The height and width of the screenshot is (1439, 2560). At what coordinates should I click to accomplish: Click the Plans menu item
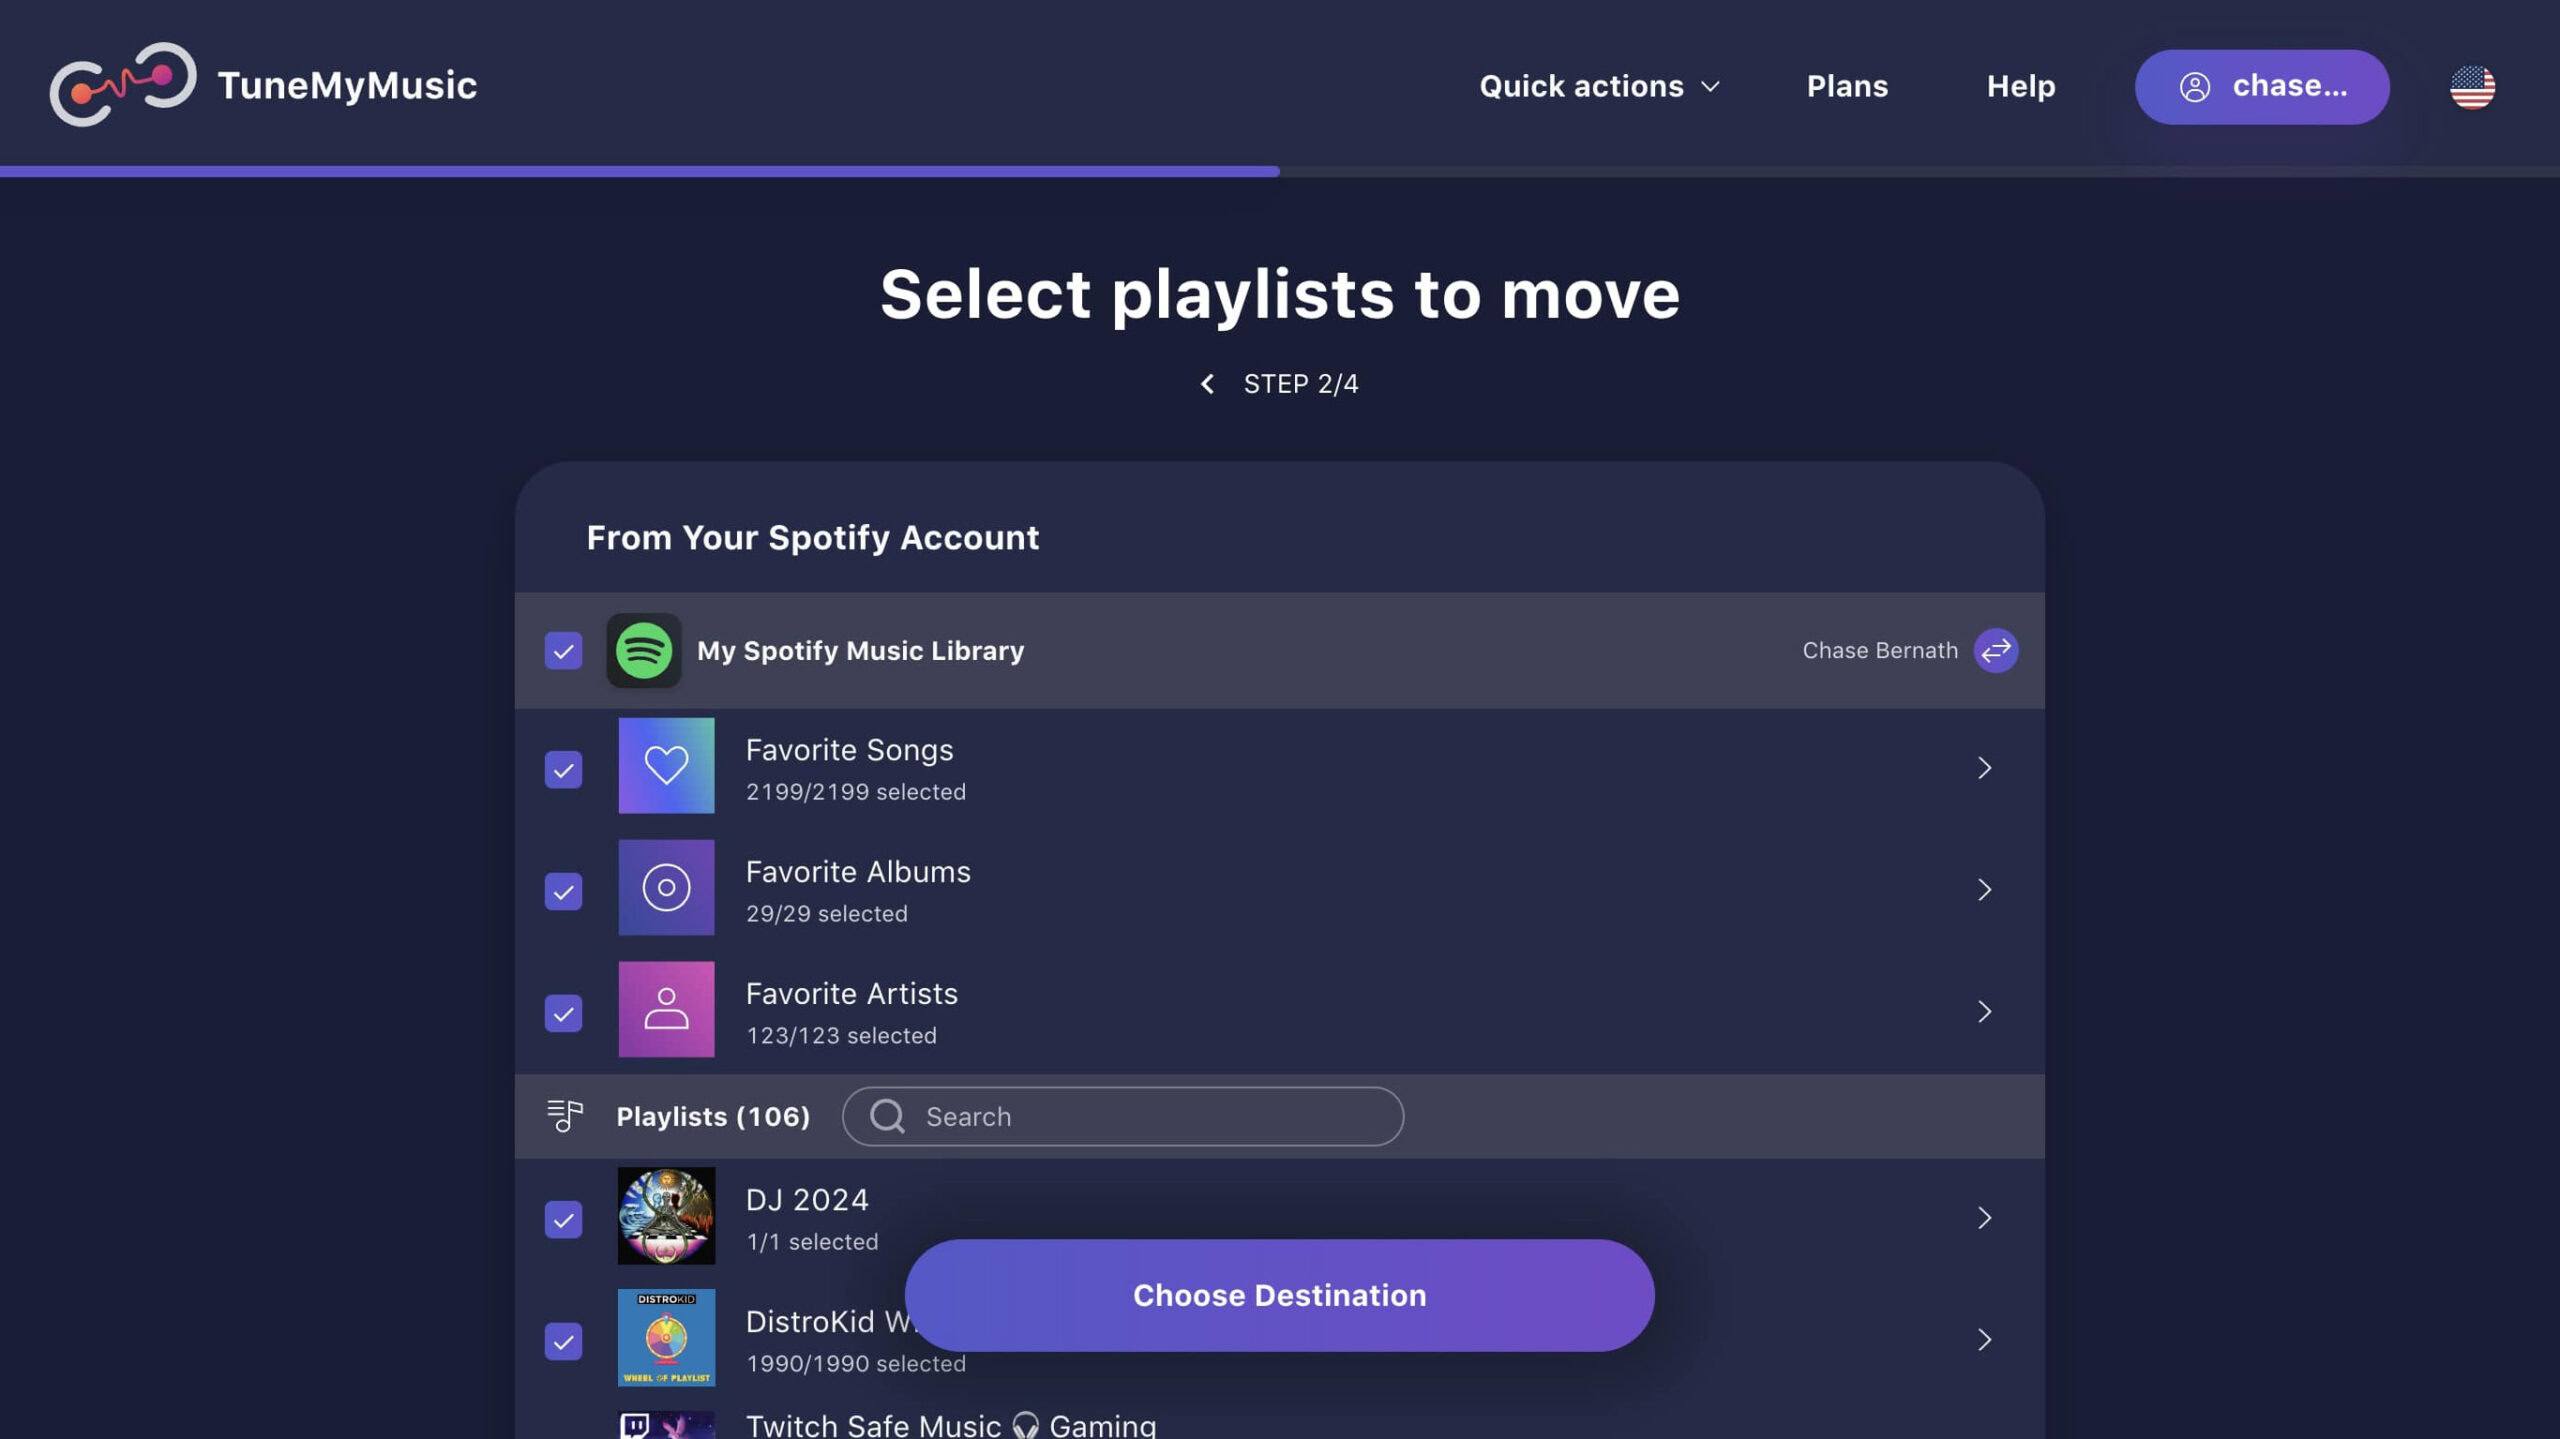point(1848,84)
